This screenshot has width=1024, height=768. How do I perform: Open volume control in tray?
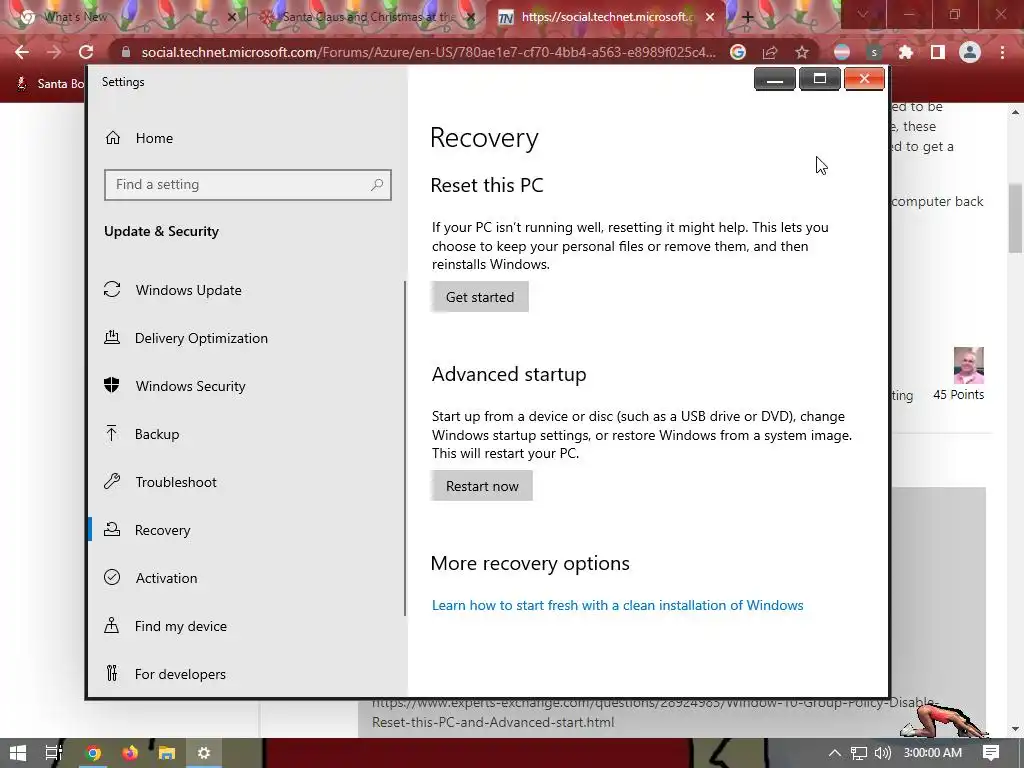(x=882, y=753)
